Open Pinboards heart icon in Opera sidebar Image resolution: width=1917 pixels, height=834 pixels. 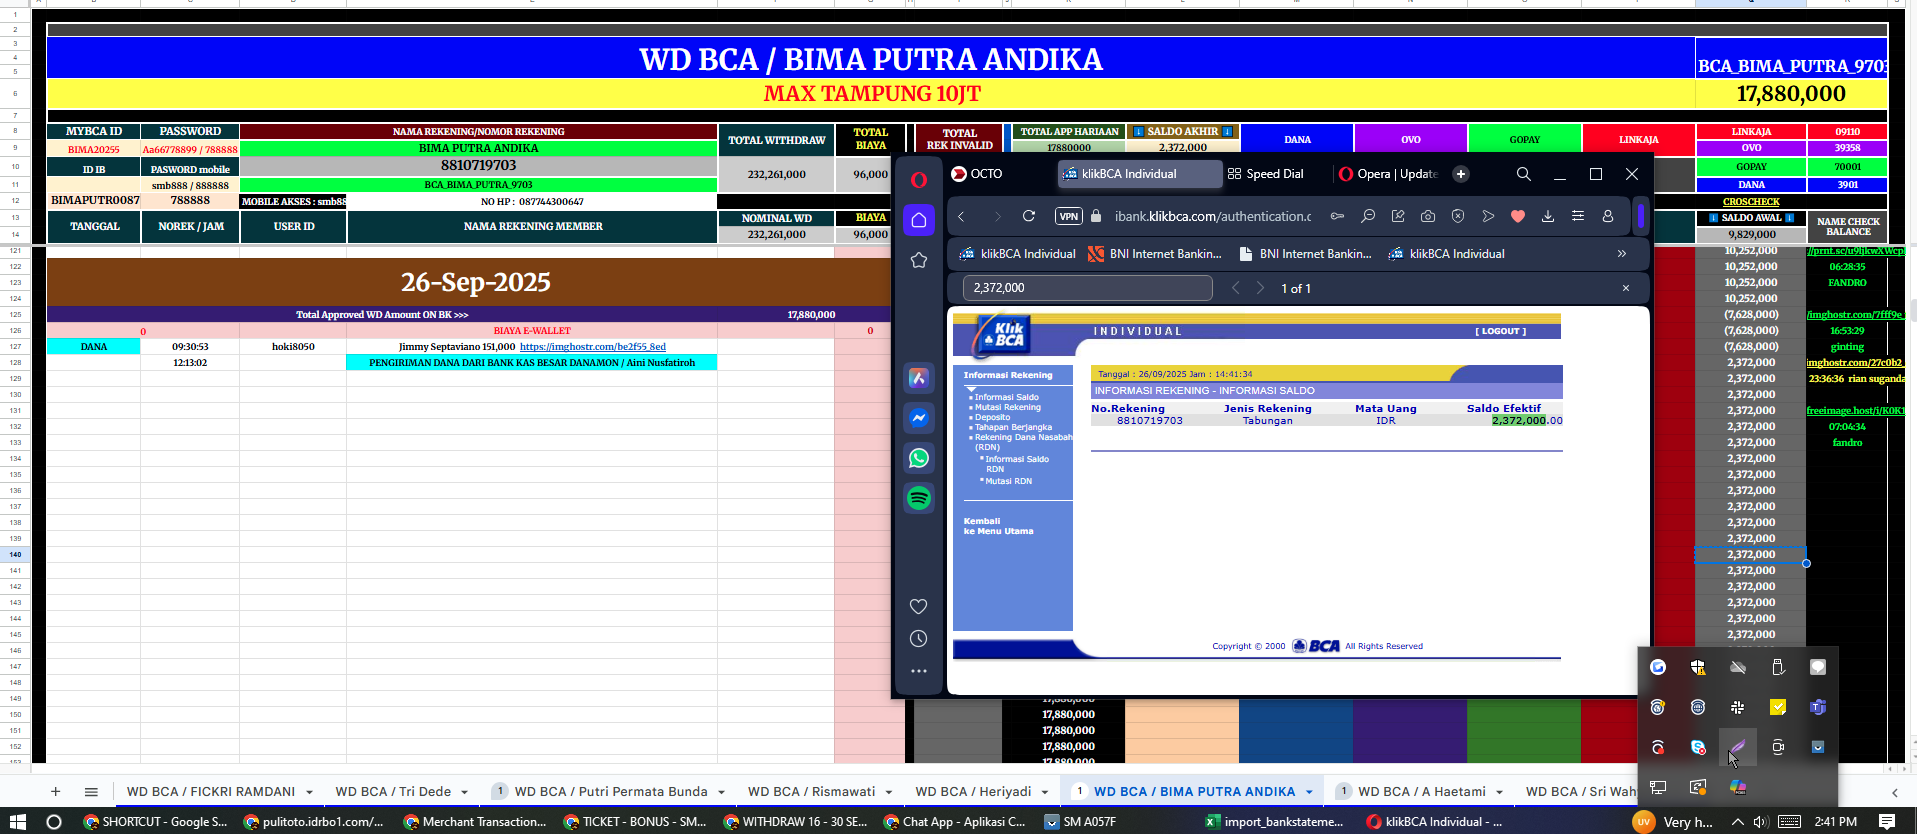[918, 606]
